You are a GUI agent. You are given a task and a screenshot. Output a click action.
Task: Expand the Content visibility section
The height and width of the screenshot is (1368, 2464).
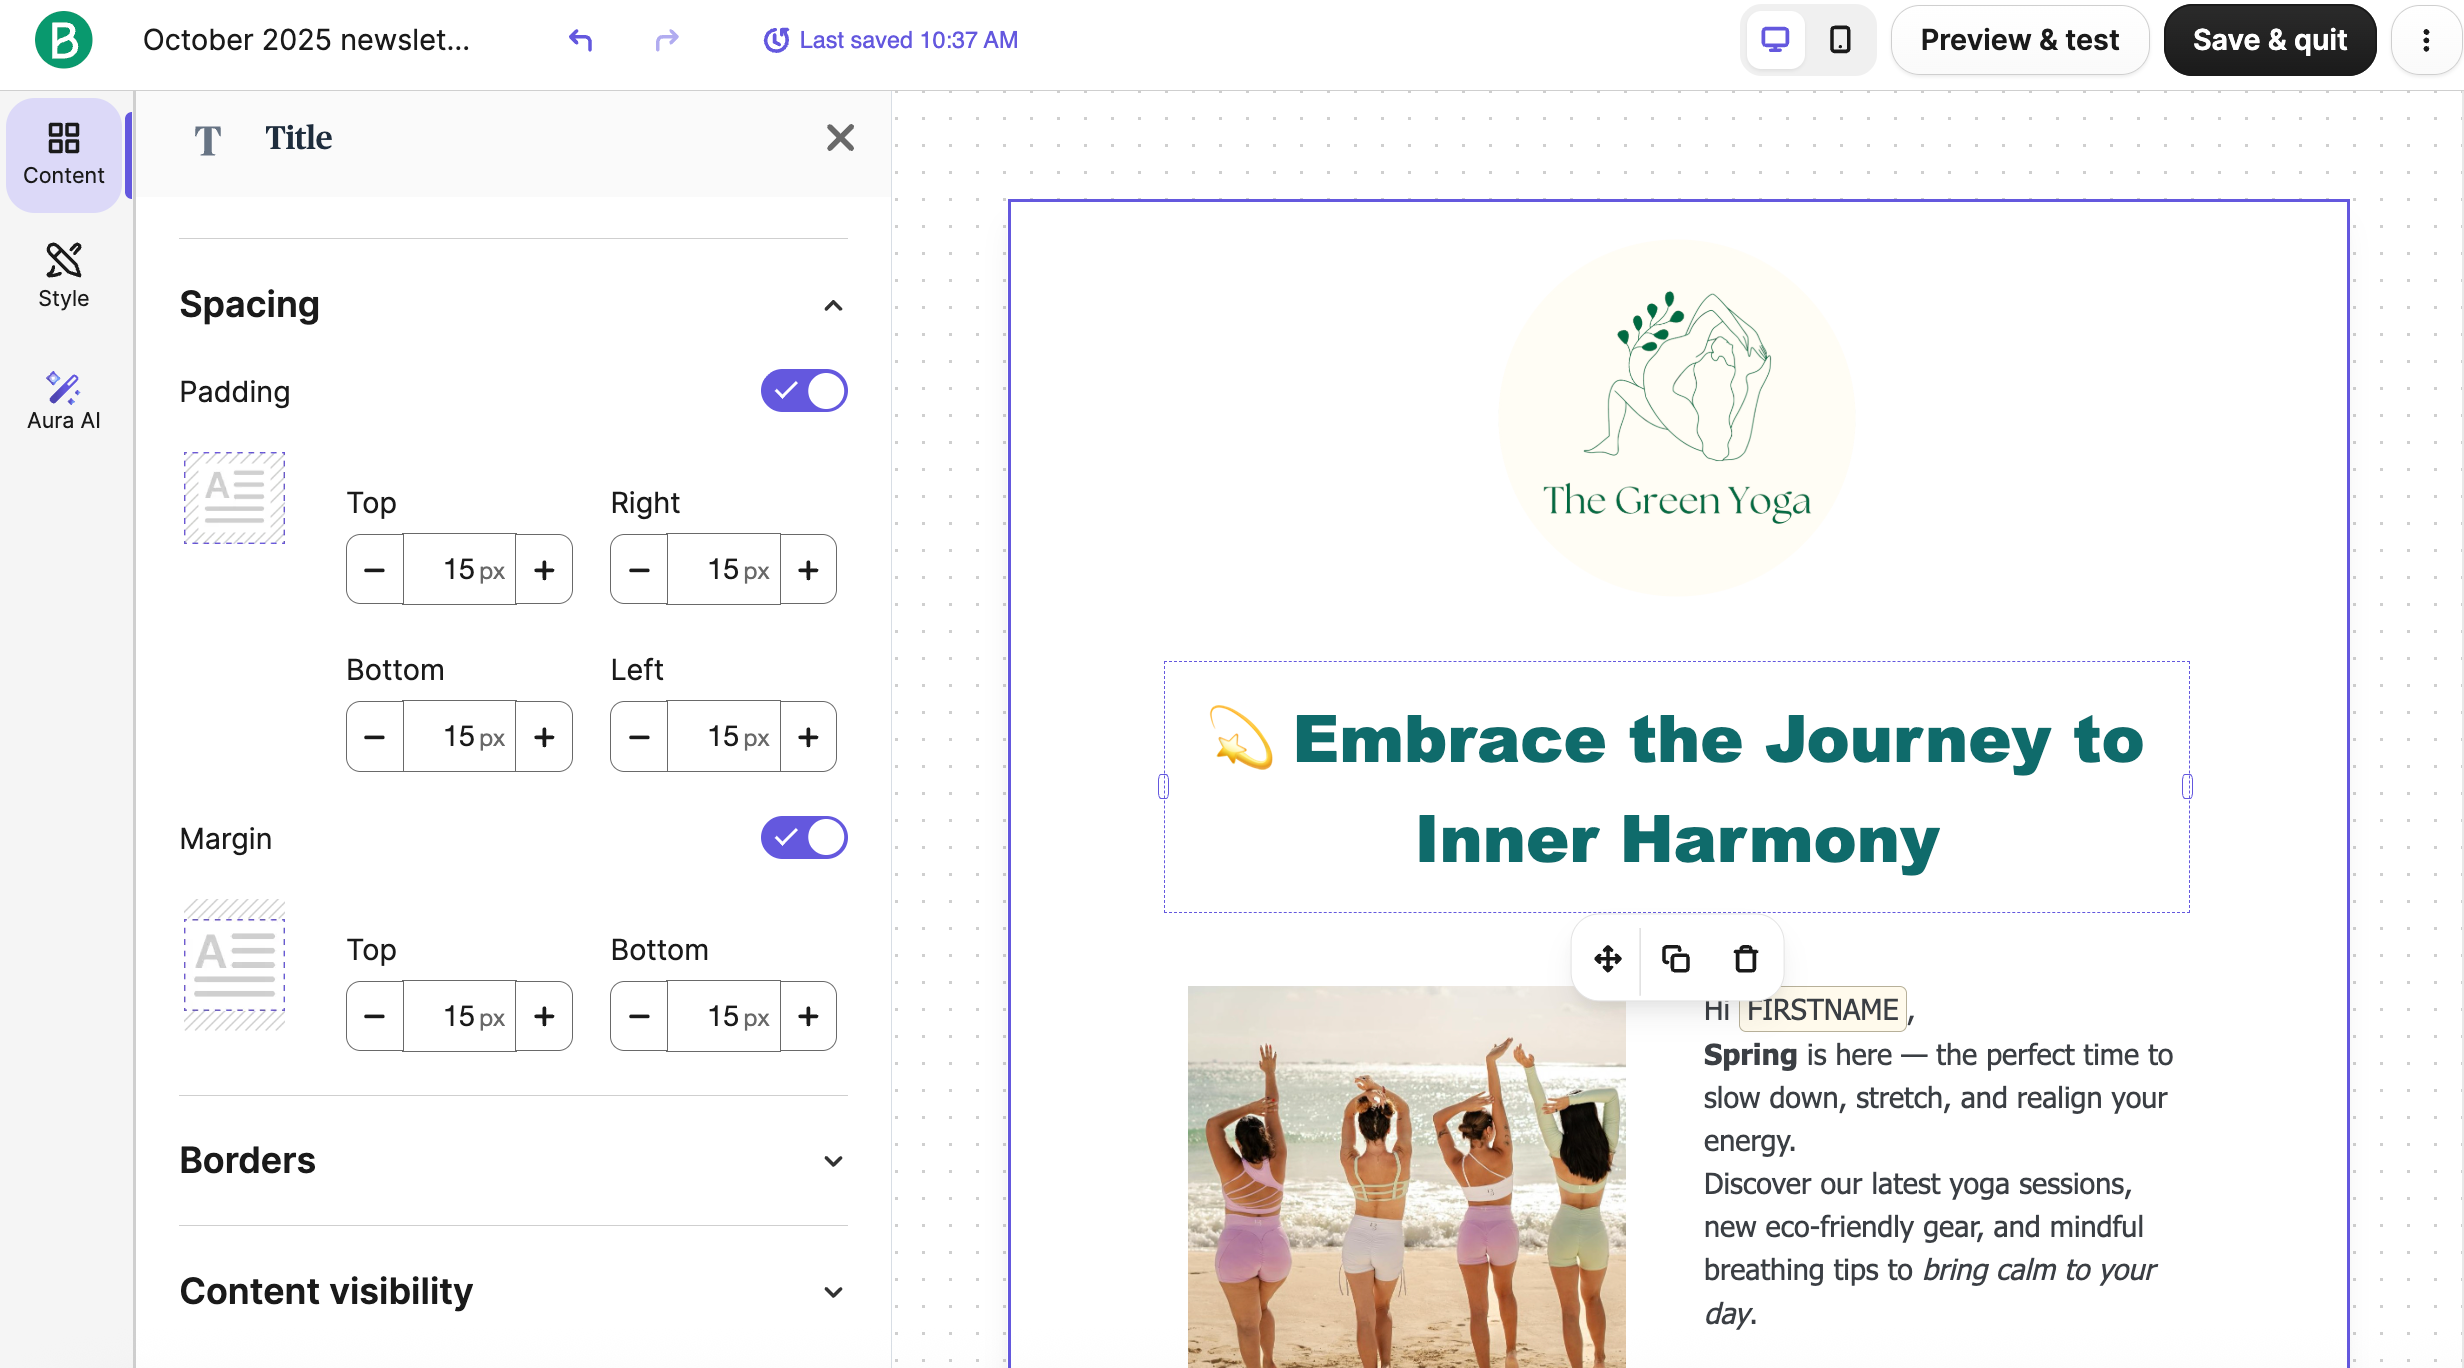pyautogui.click(x=833, y=1292)
